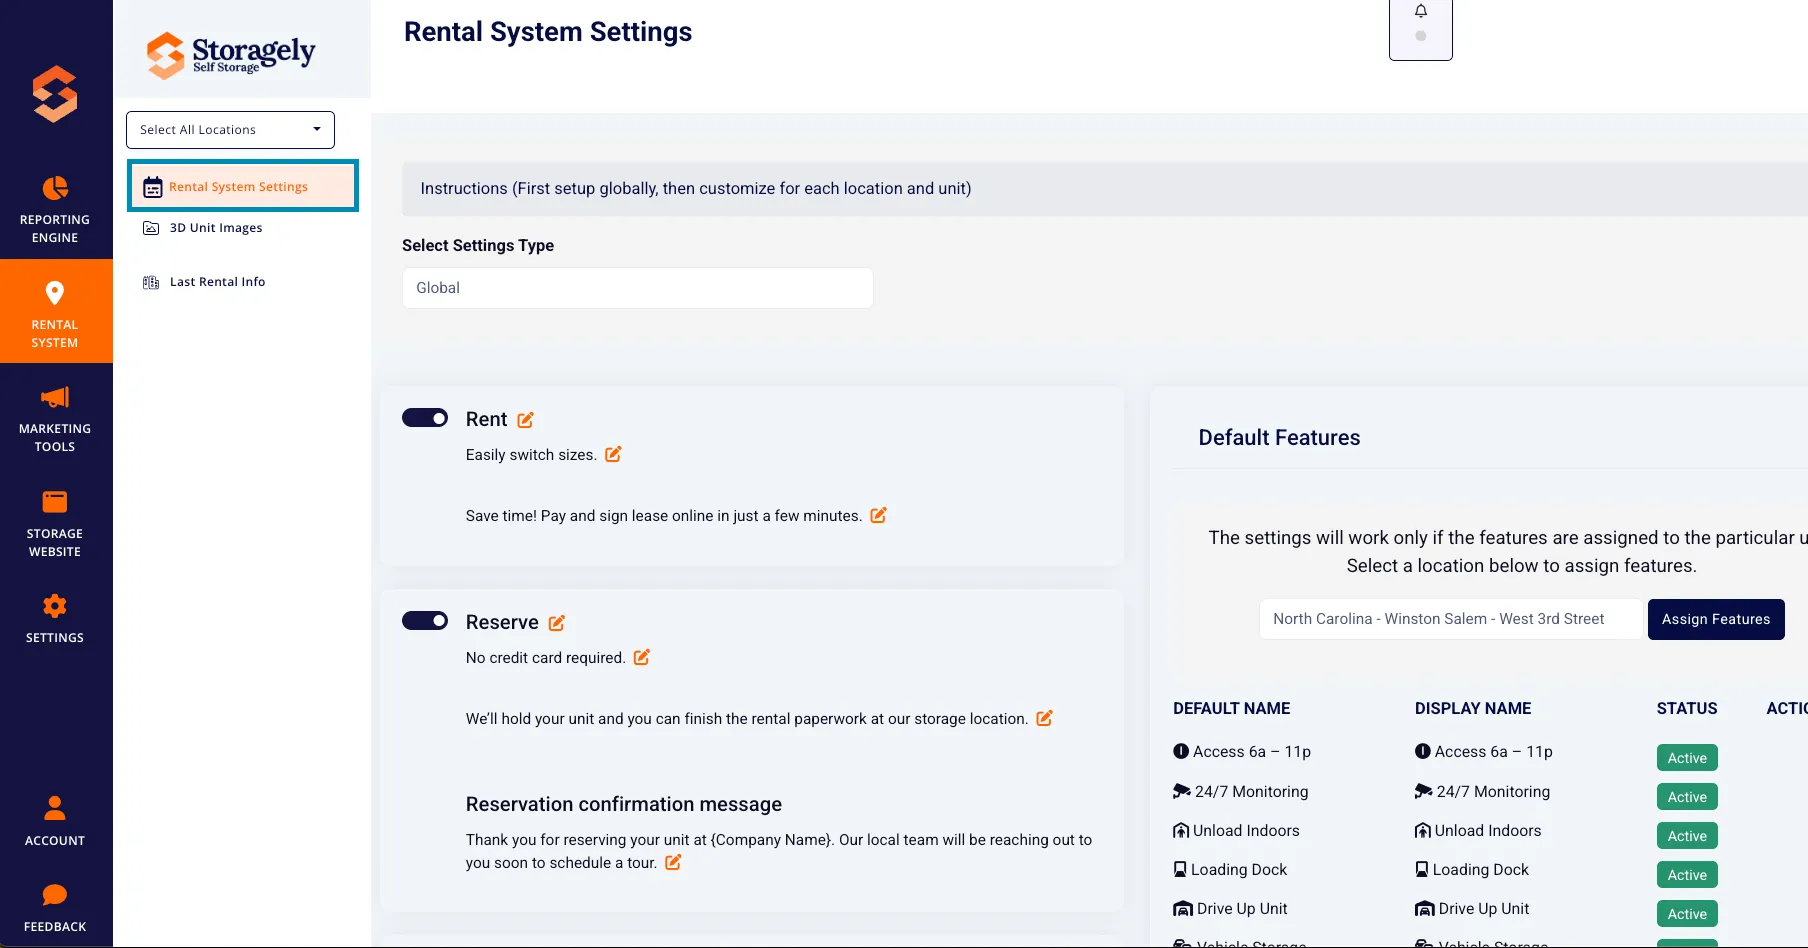The image size is (1808, 948).
Task: Edit the Rent title with pencil icon
Action: click(x=525, y=420)
